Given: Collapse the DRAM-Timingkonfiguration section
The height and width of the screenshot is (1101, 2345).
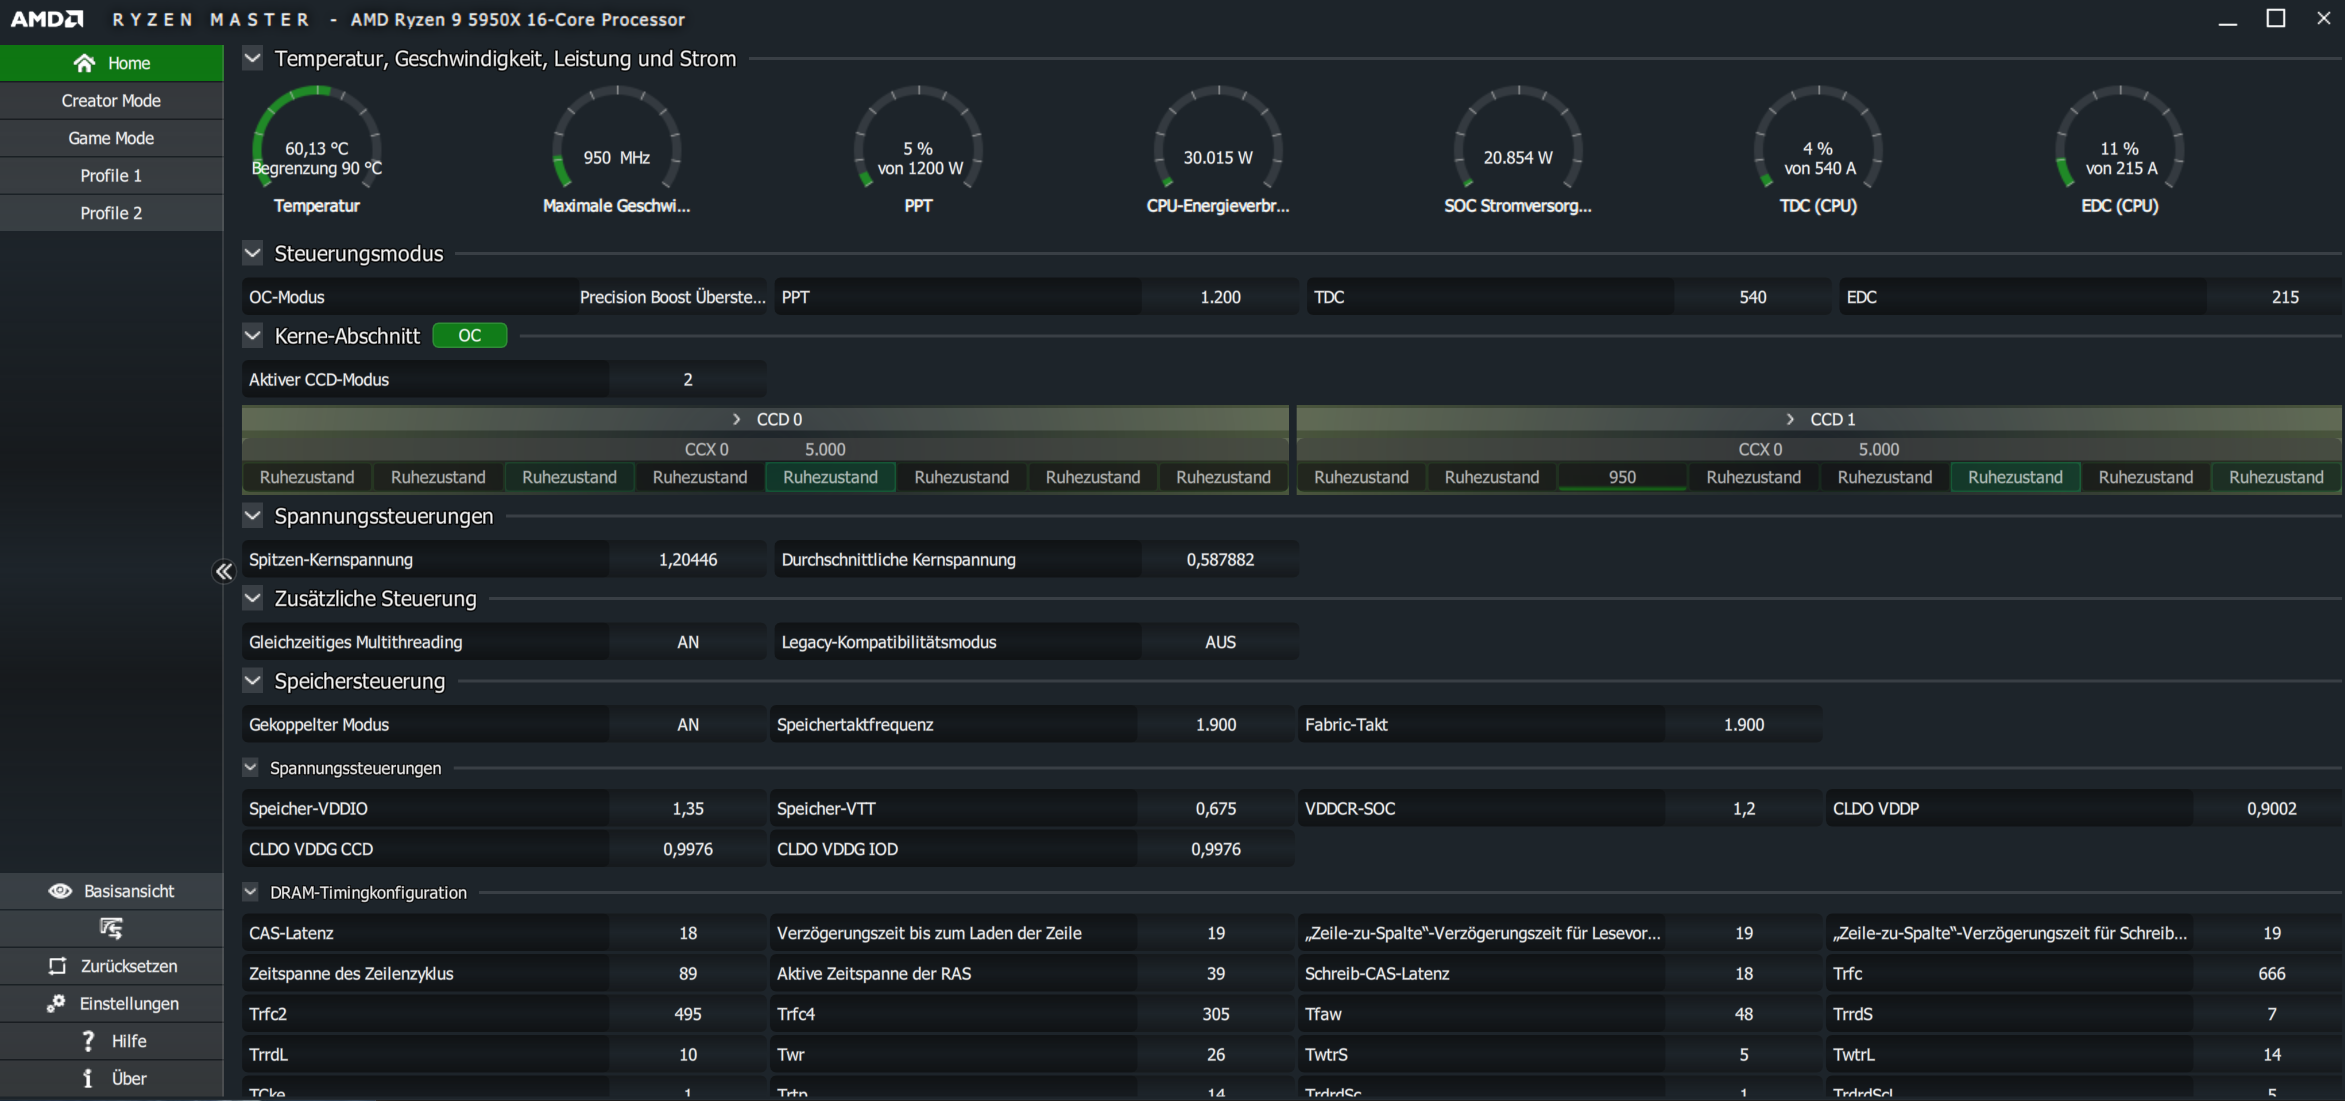Looking at the screenshot, I should [x=251, y=892].
